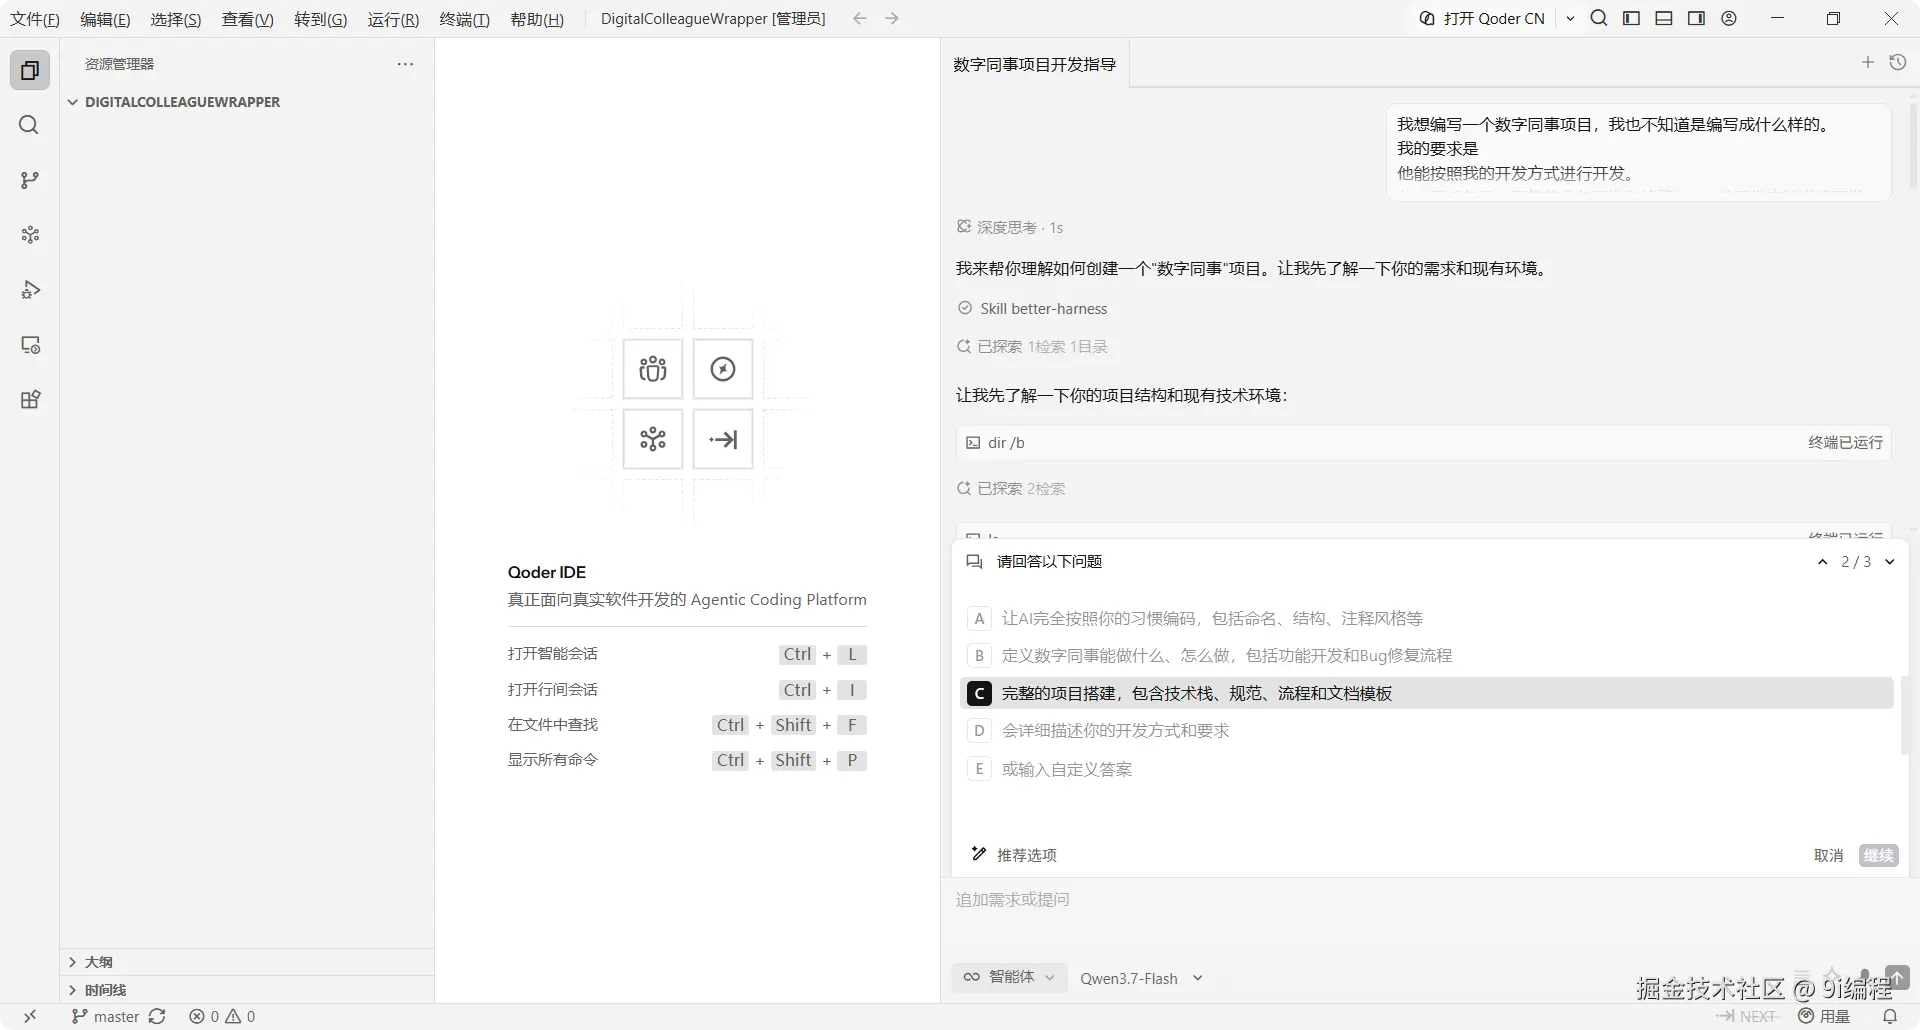Select answer option D describe development approach
This screenshot has height=1030, width=1920.
click(x=1427, y=731)
